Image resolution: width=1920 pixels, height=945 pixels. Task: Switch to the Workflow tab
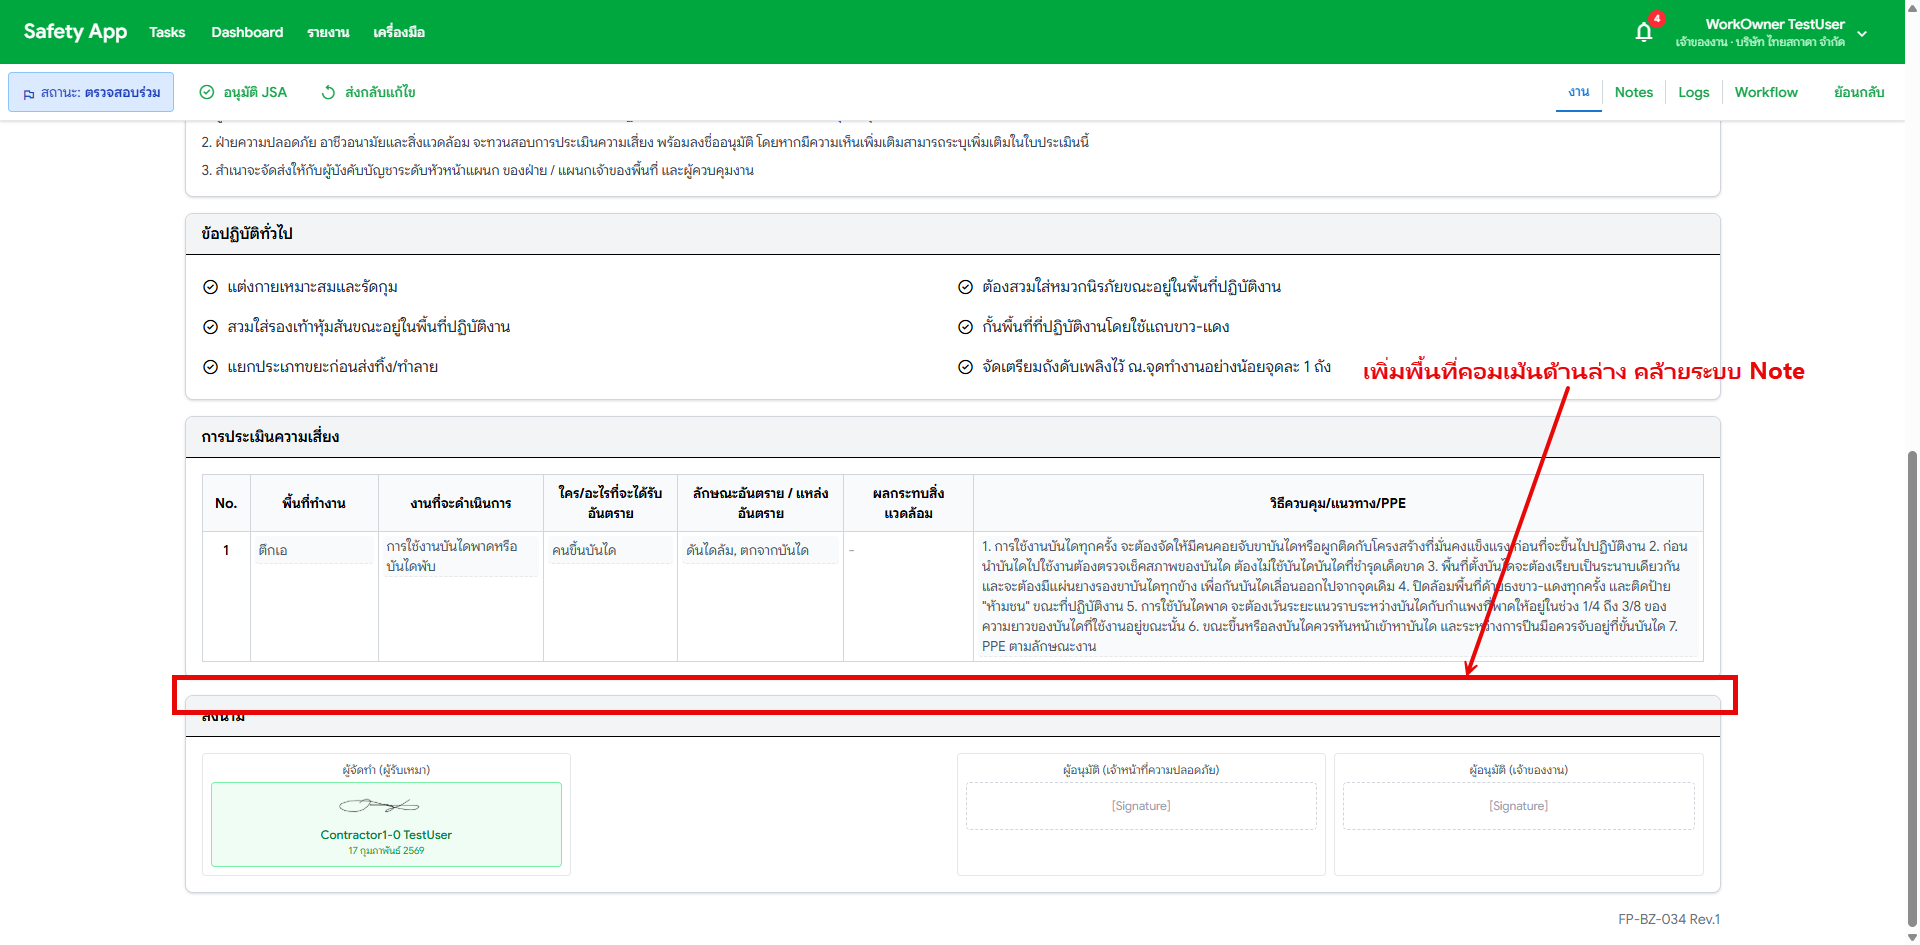click(x=1765, y=92)
